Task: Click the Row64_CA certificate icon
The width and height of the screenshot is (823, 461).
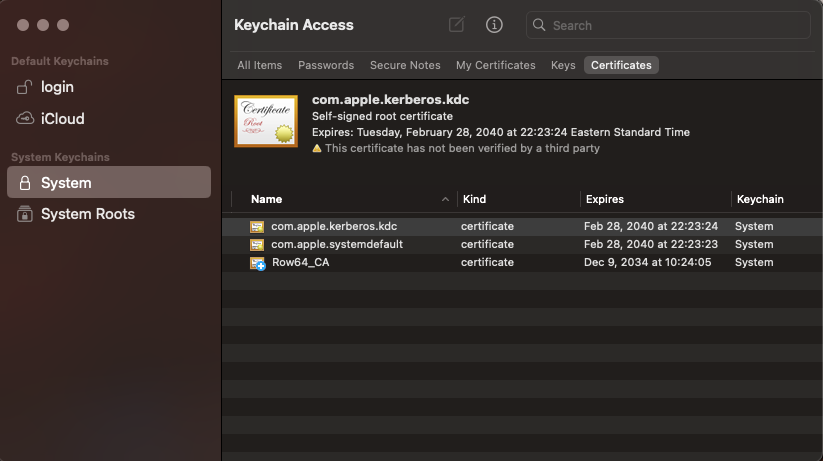Action: tap(257, 262)
